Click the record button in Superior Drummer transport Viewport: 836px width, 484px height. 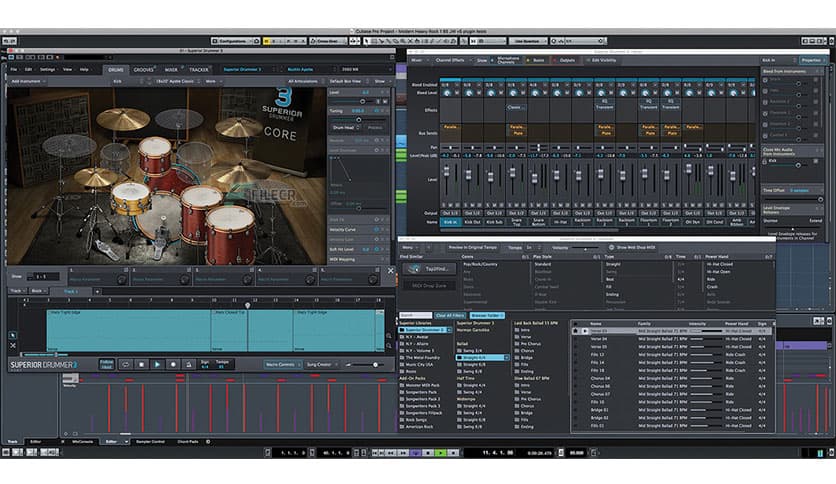173,365
